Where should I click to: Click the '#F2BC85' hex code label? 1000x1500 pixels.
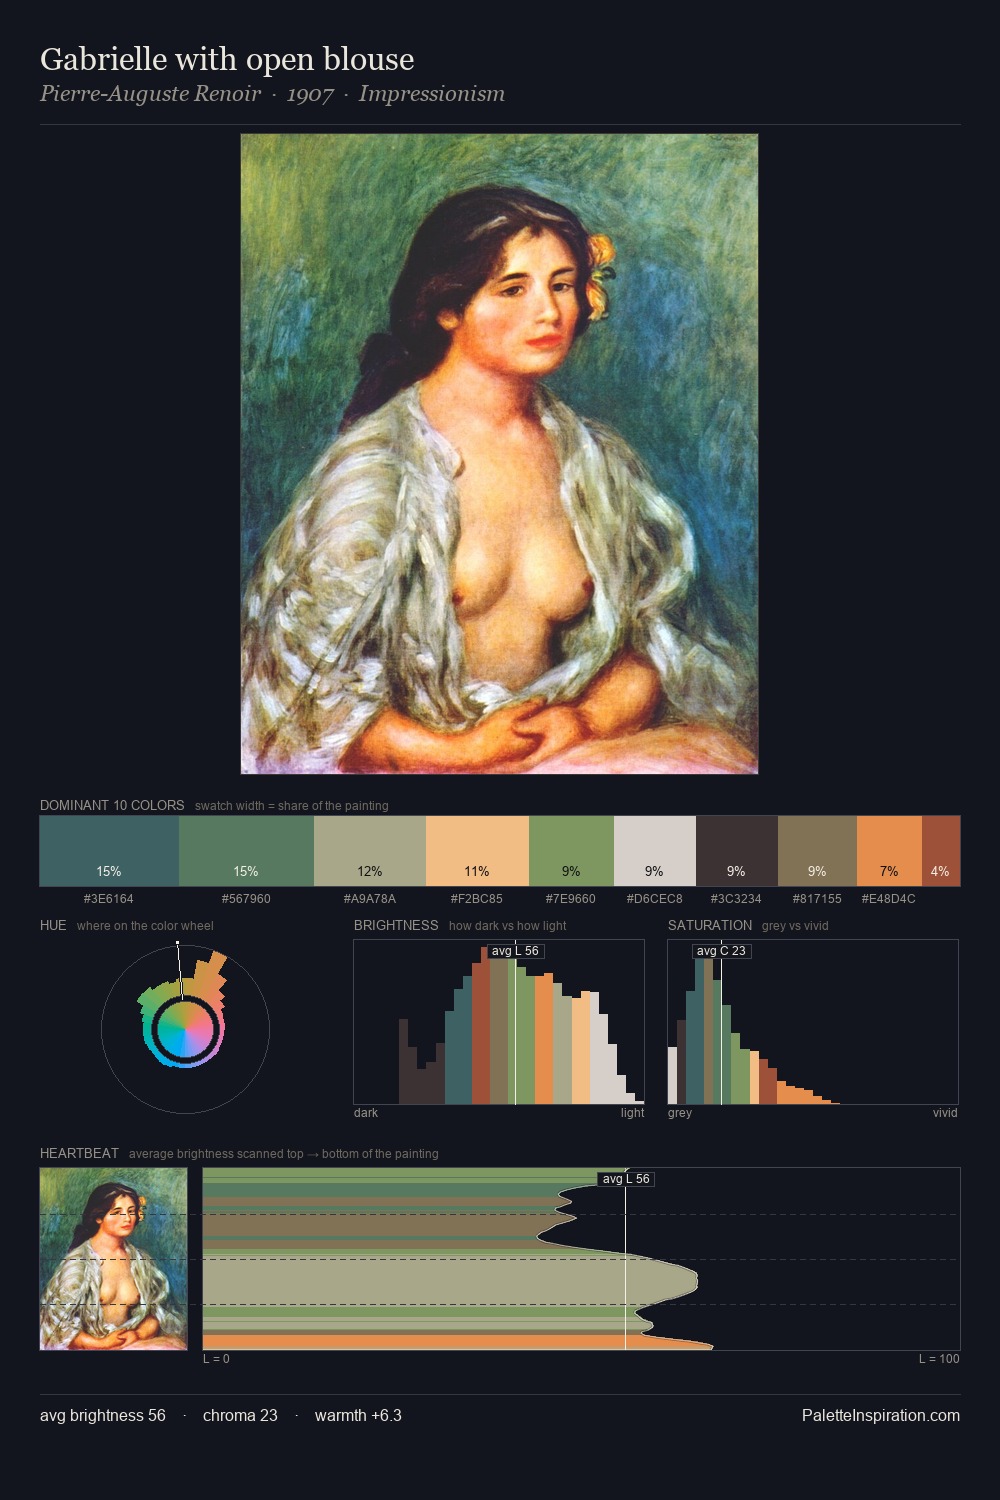(x=477, y=898)
